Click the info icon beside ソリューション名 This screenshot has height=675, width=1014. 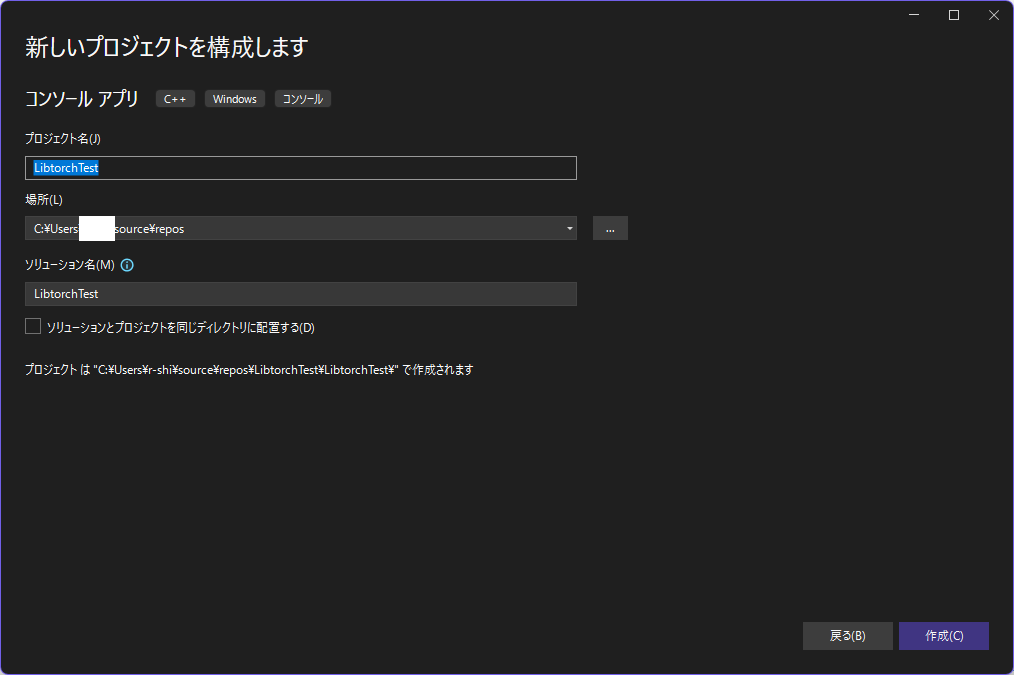coord(127,266)
